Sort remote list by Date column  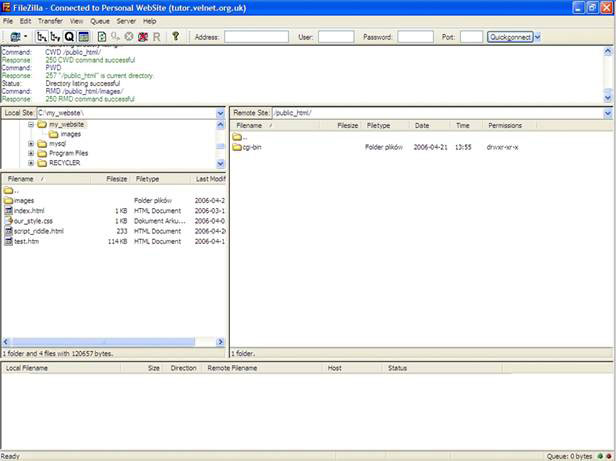tap(429, 126)
